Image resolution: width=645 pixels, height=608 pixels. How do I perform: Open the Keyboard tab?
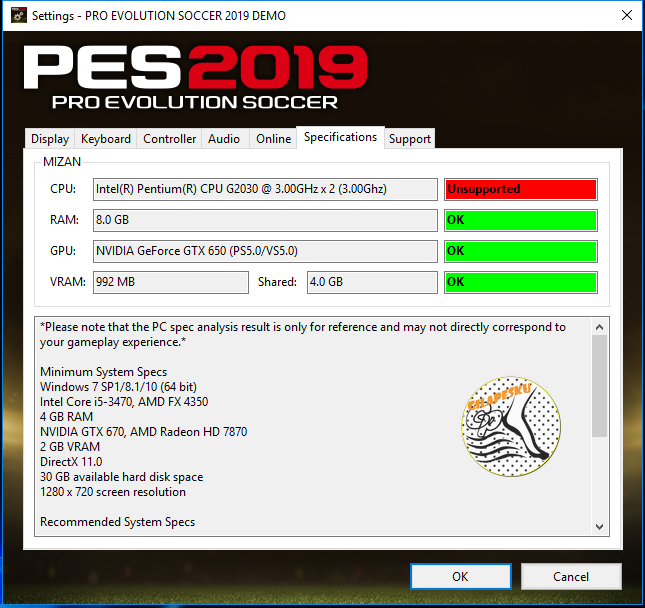tap(106, 139)
